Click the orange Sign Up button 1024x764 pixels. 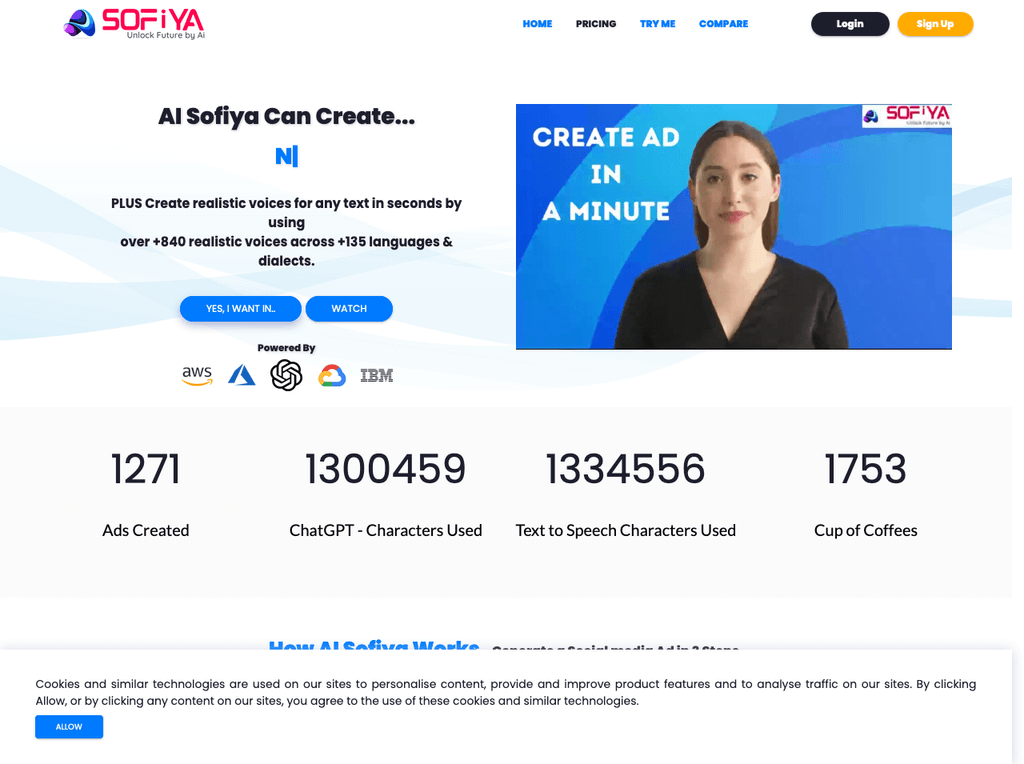click(935, 24)
